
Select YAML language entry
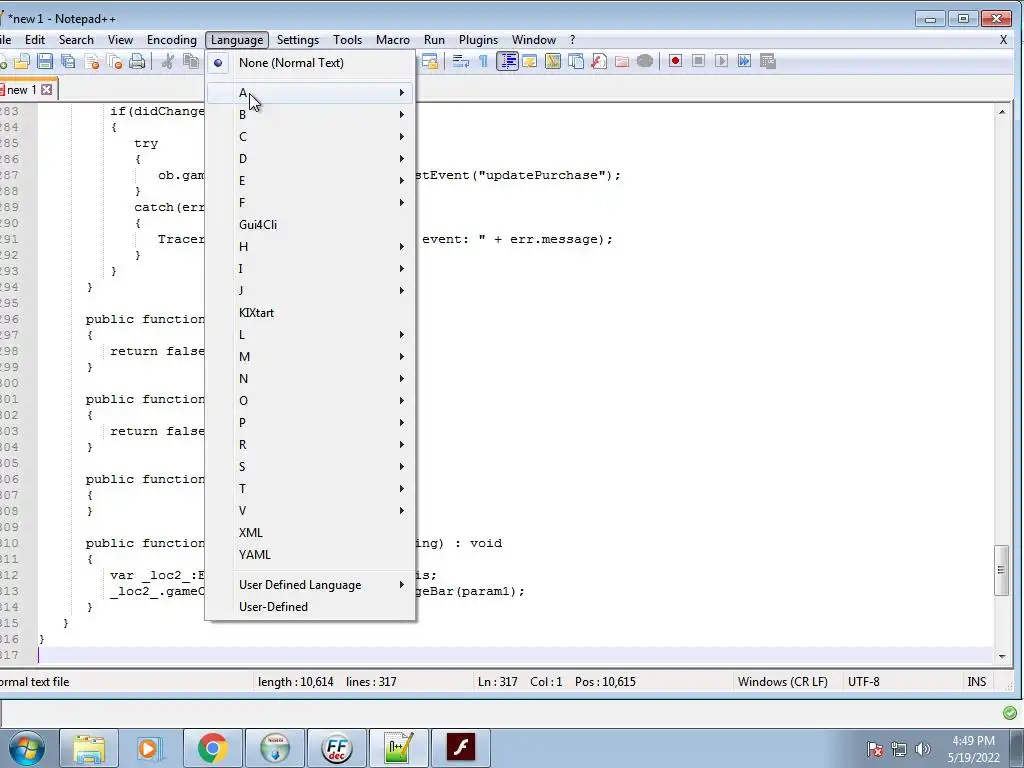pos(310,555)
